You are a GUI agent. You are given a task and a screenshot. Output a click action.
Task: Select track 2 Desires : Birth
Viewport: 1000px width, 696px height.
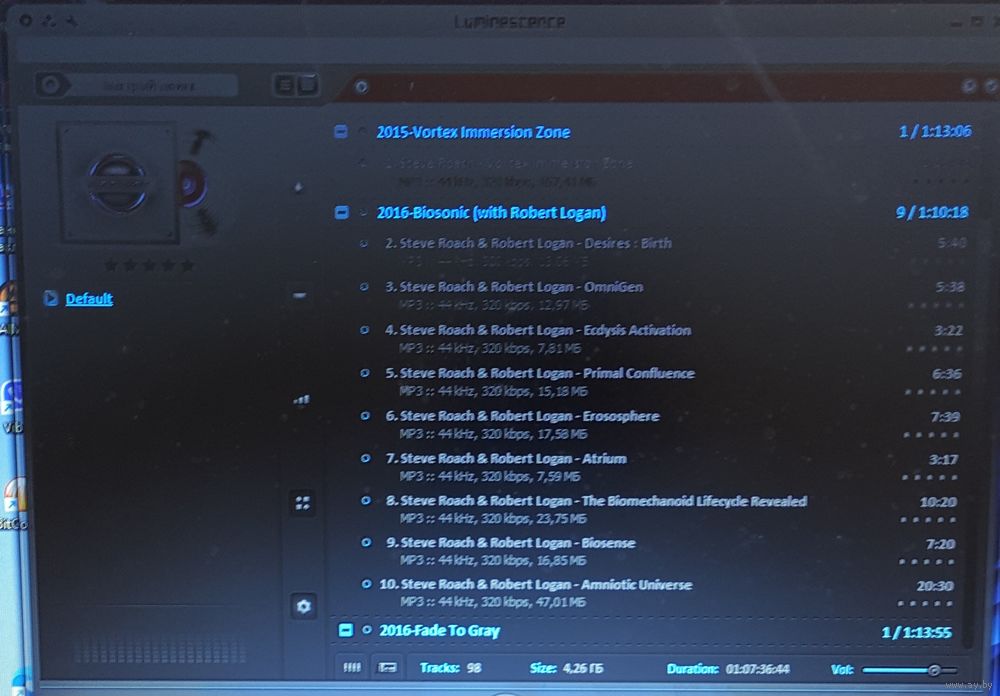(x=528, y=243)
